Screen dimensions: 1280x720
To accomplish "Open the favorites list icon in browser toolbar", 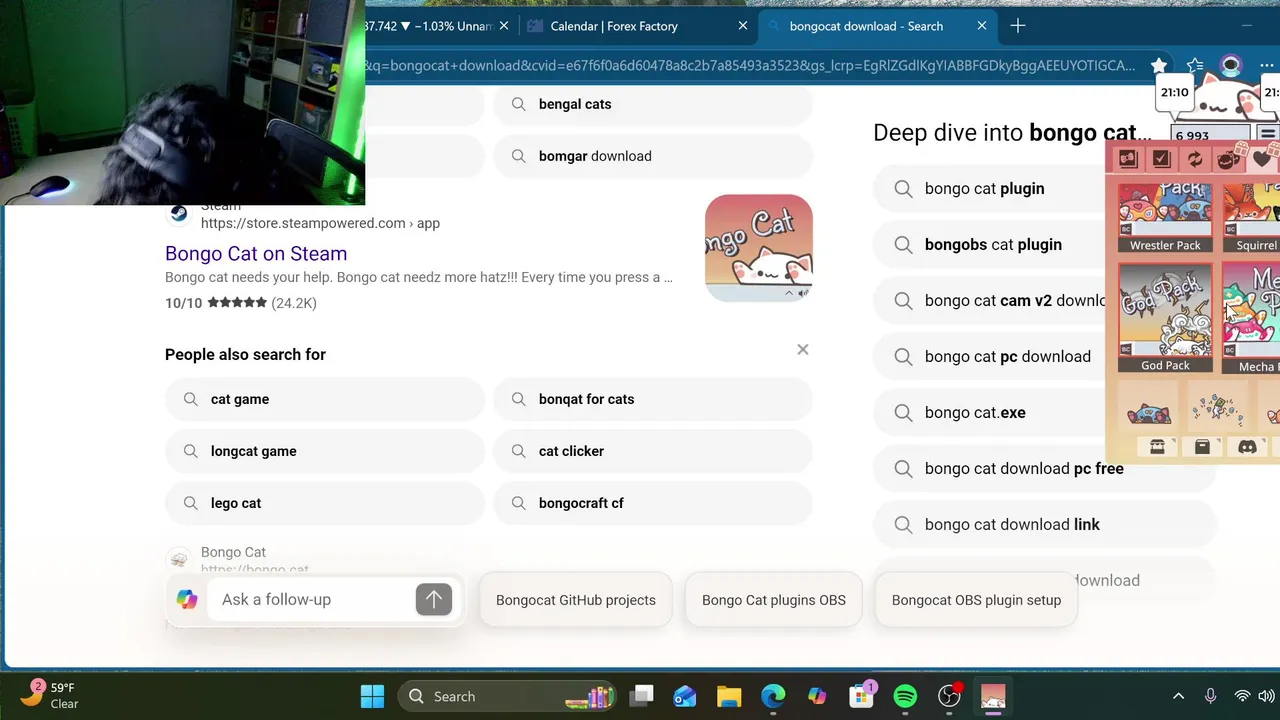I will 1195,65.
